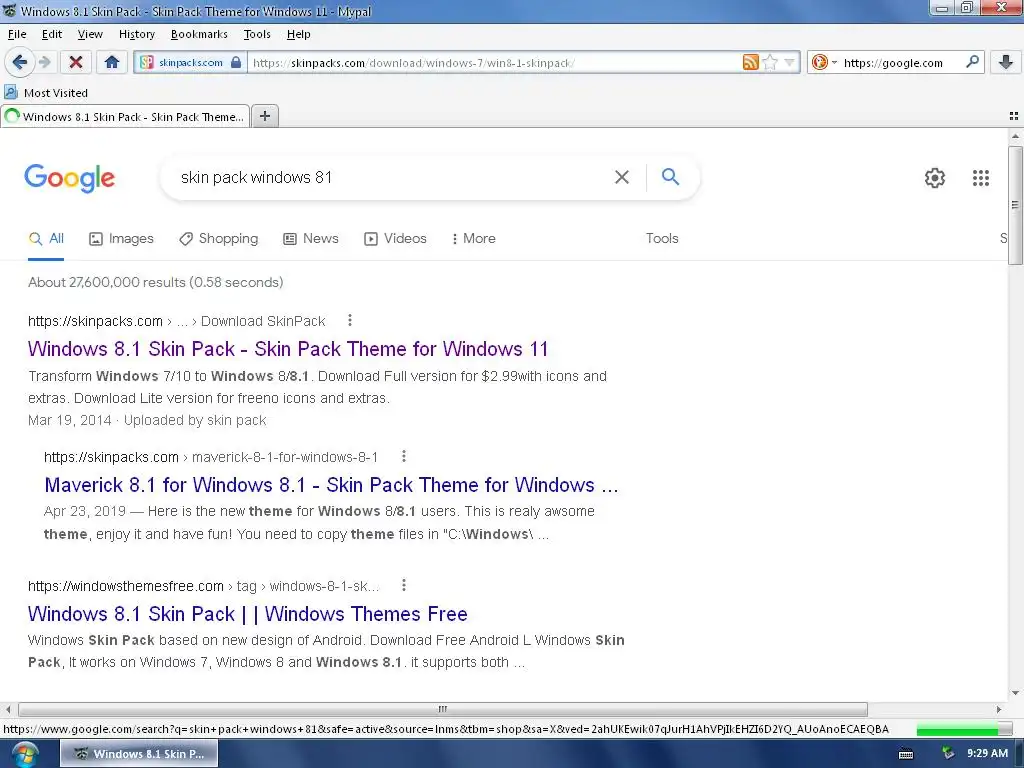Bookmark this page with the star icon
The height and width of the screenshot is (768, 1024).
coord(771,63)
